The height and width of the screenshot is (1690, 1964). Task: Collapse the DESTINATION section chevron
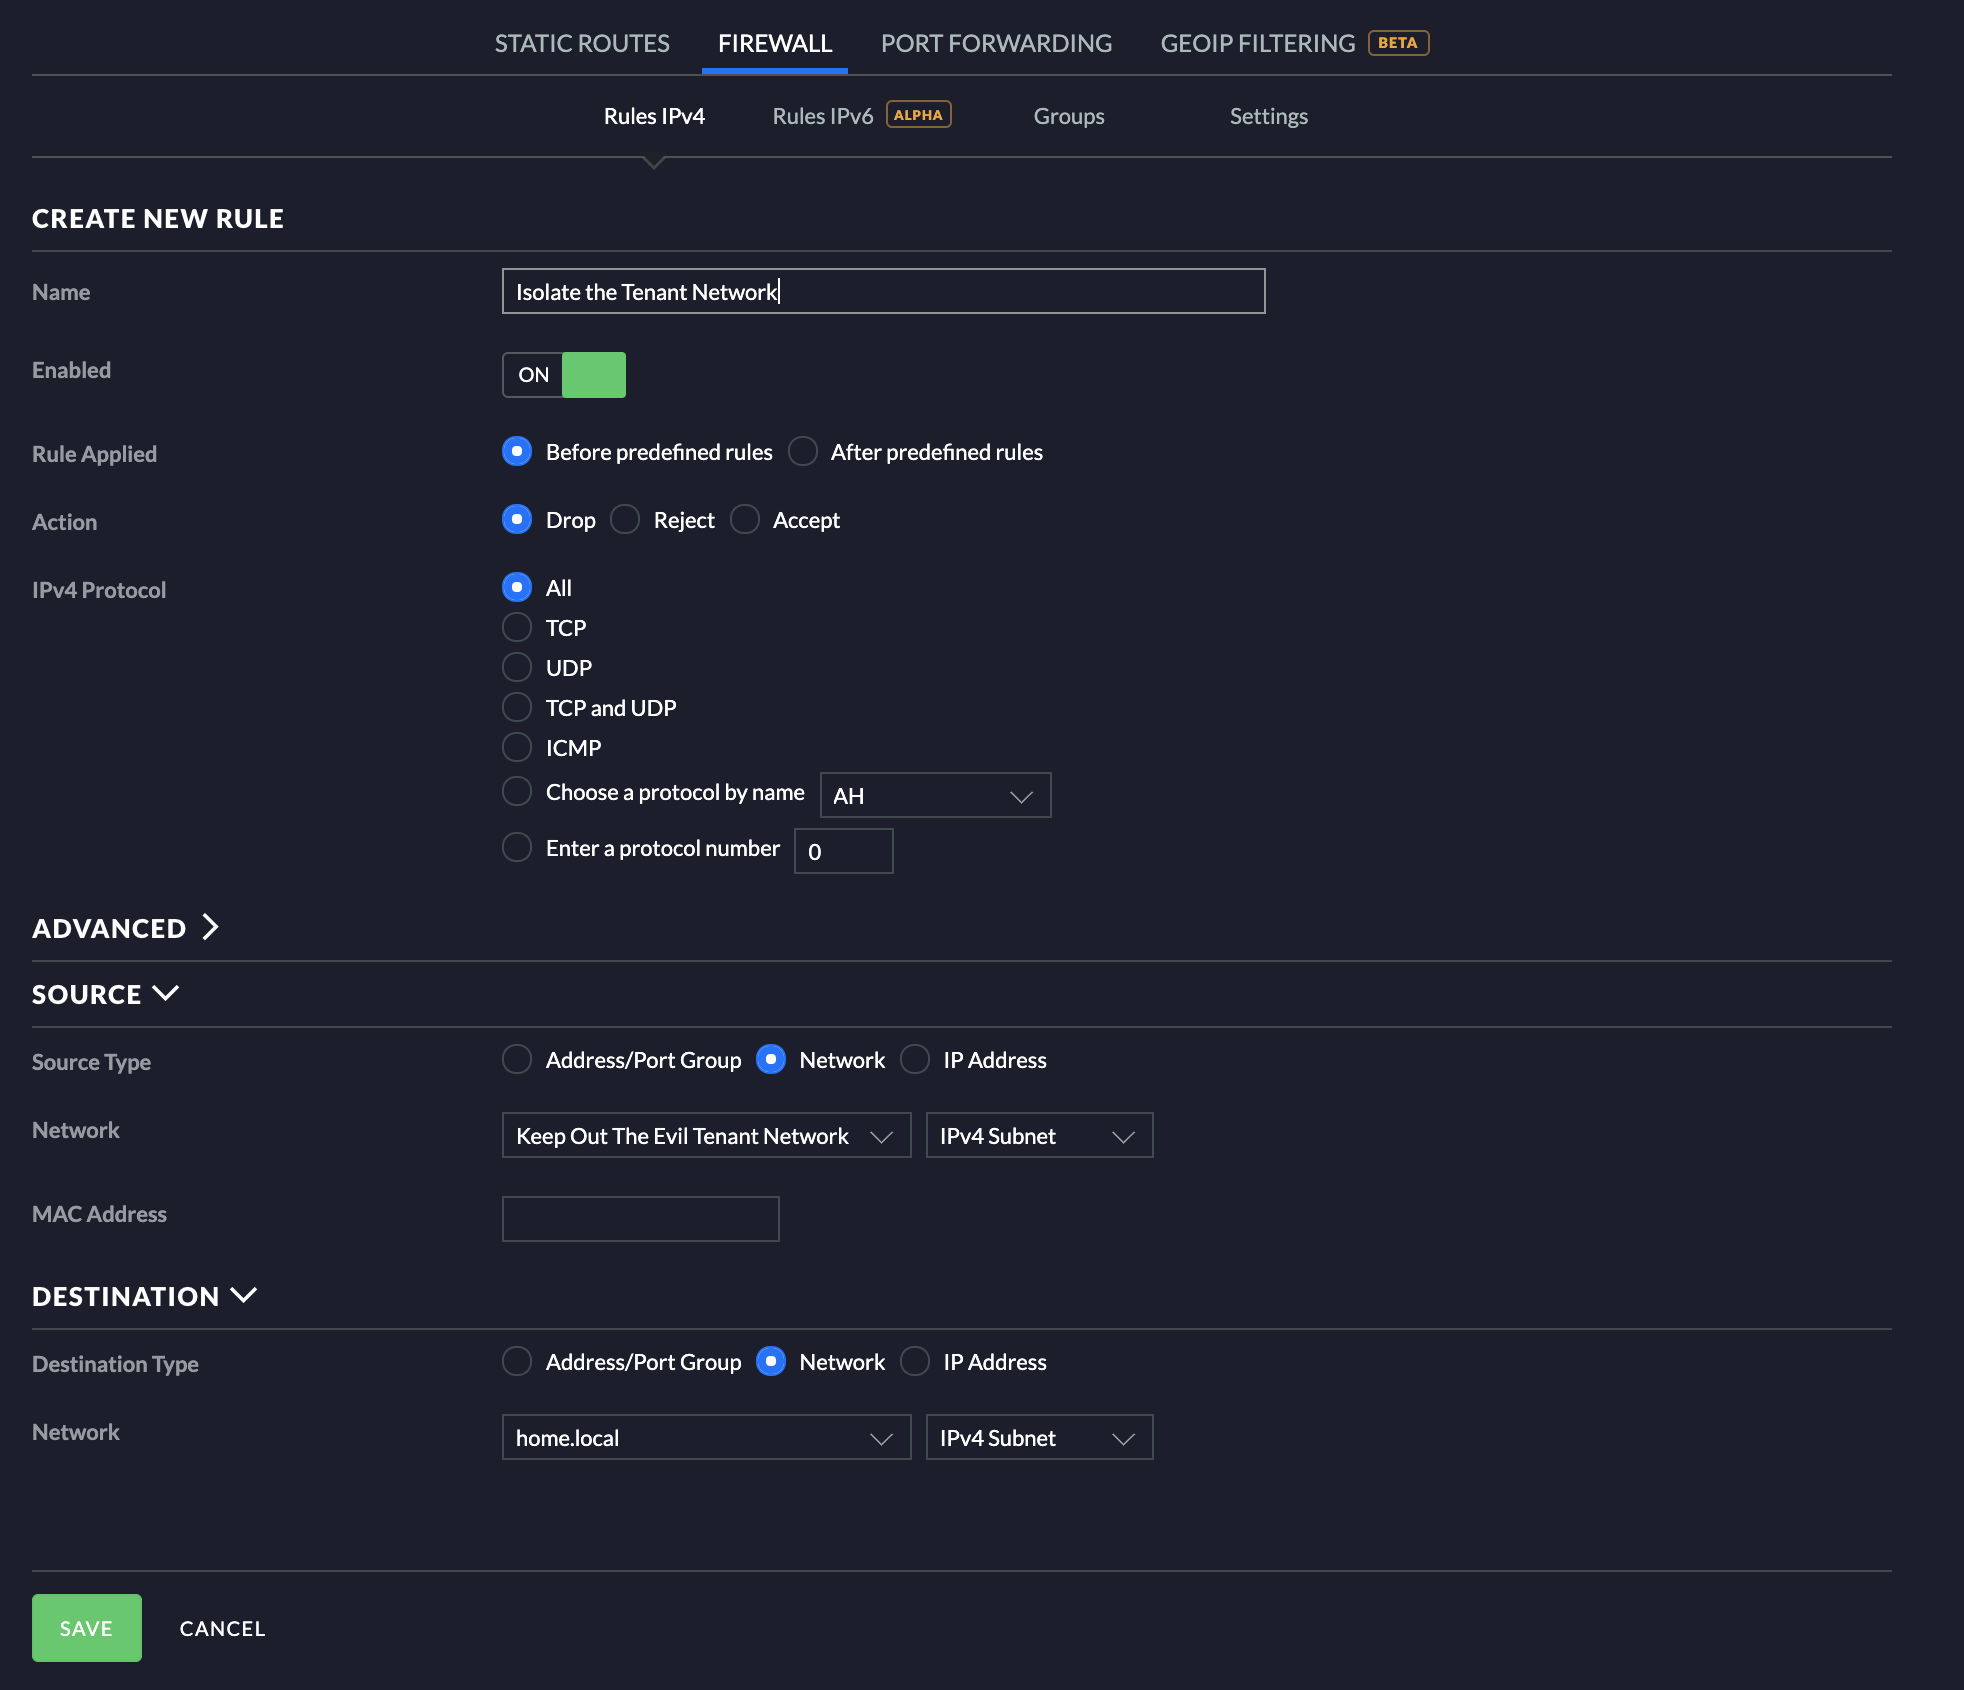243,1295
